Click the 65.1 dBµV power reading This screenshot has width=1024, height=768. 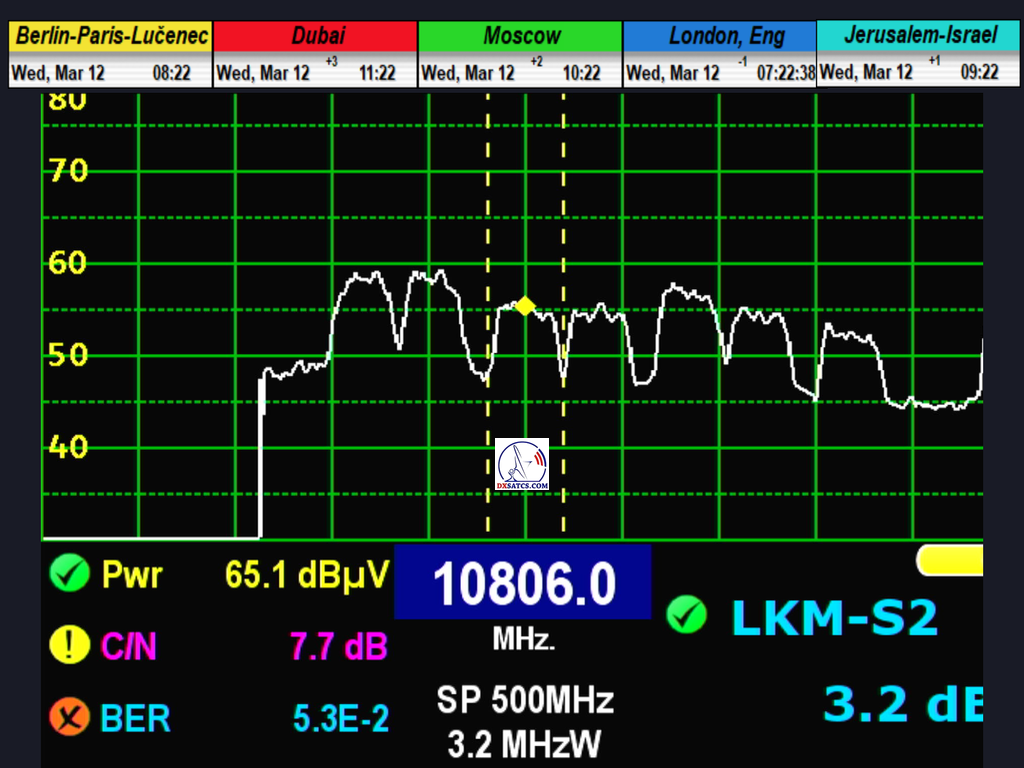[x=307, y=575]
